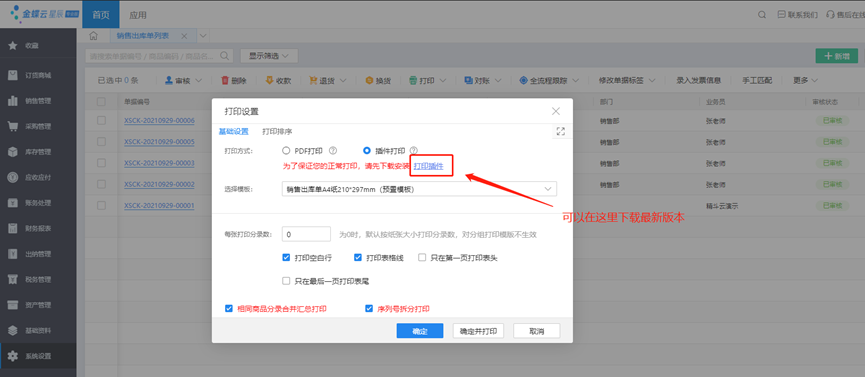Close the 销售出库单列表 tab
Screen dimensions: 865x377
click(x=184, y=36)
